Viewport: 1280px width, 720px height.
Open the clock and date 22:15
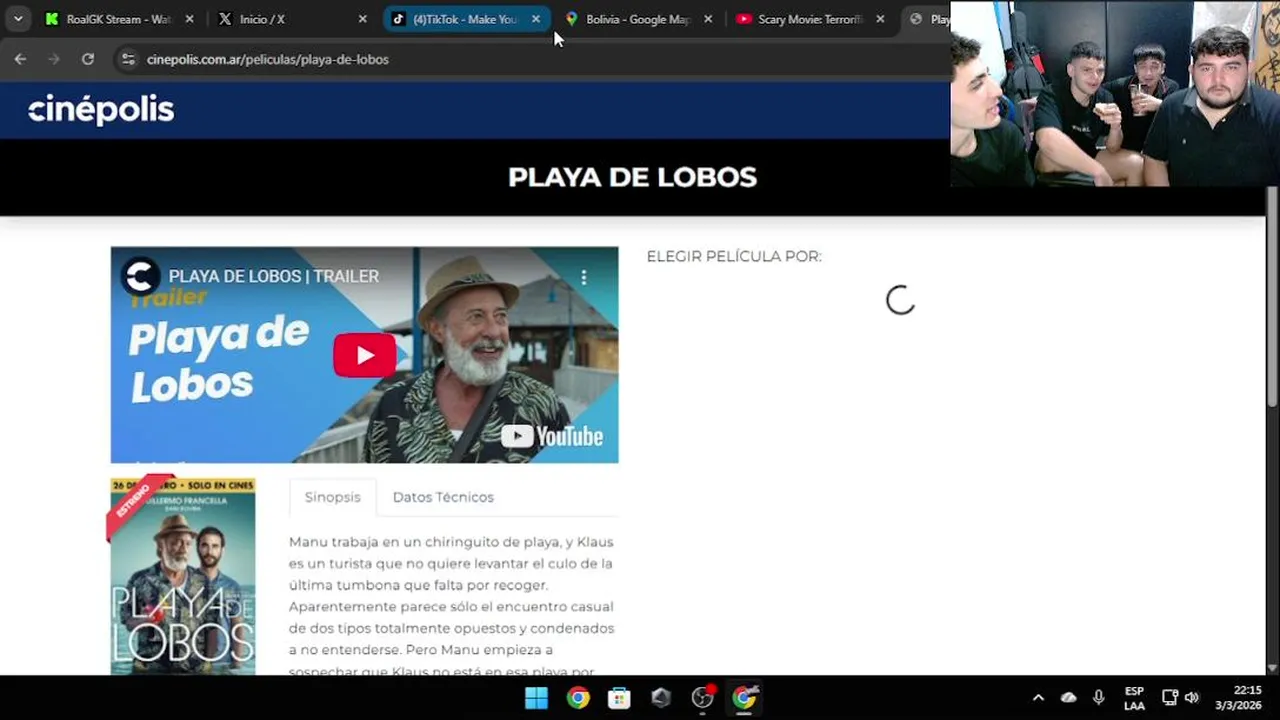point(1240,698)
